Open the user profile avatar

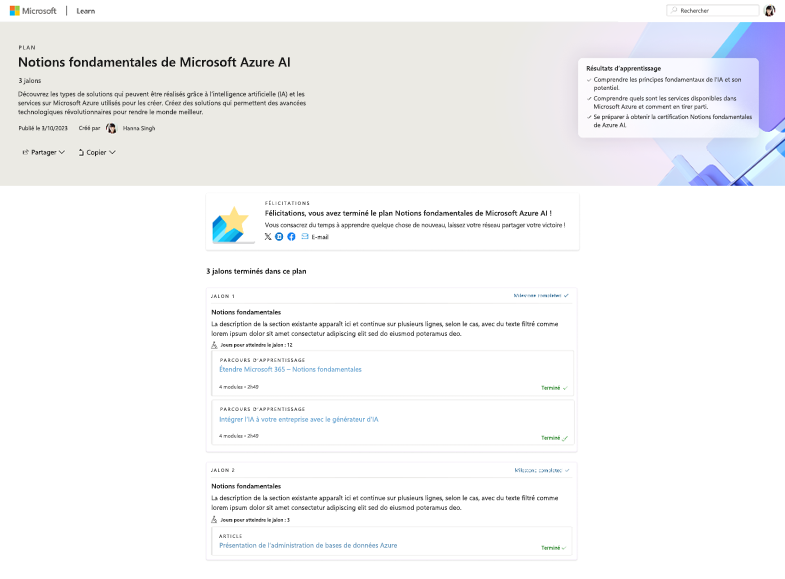(x=769, y=11)
